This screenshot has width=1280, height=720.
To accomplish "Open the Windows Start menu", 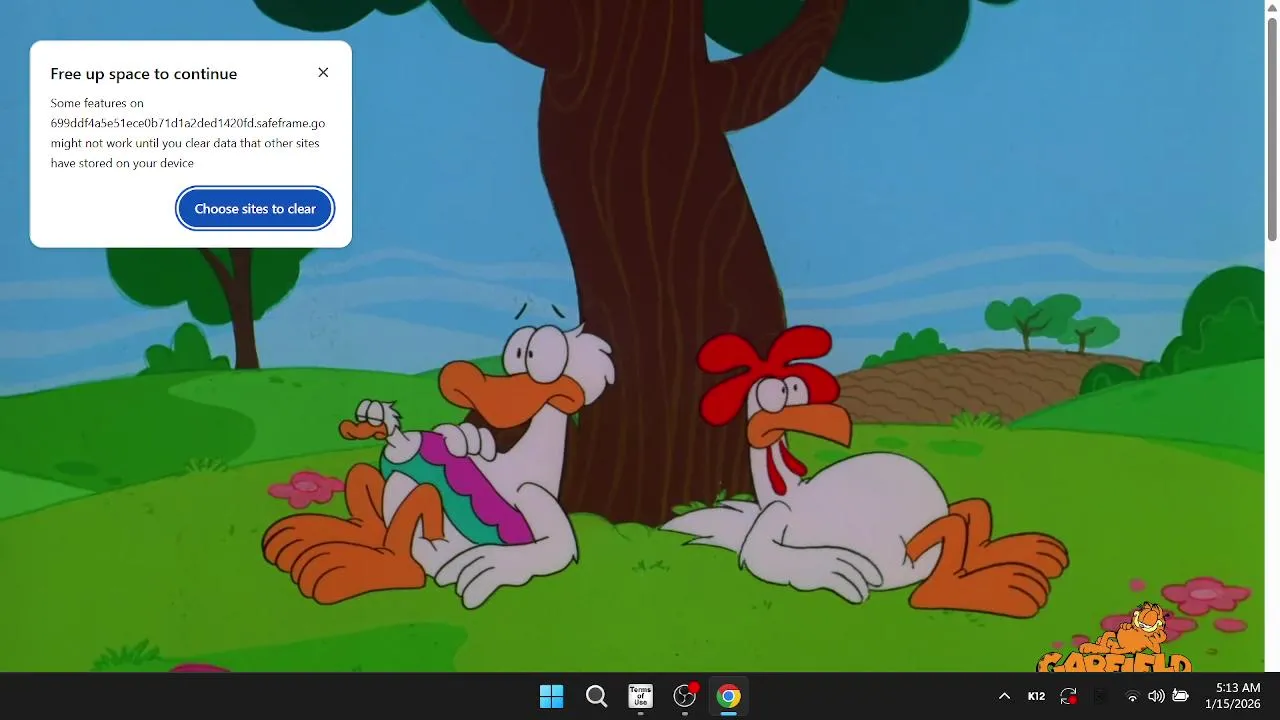I will coord(551,696).
